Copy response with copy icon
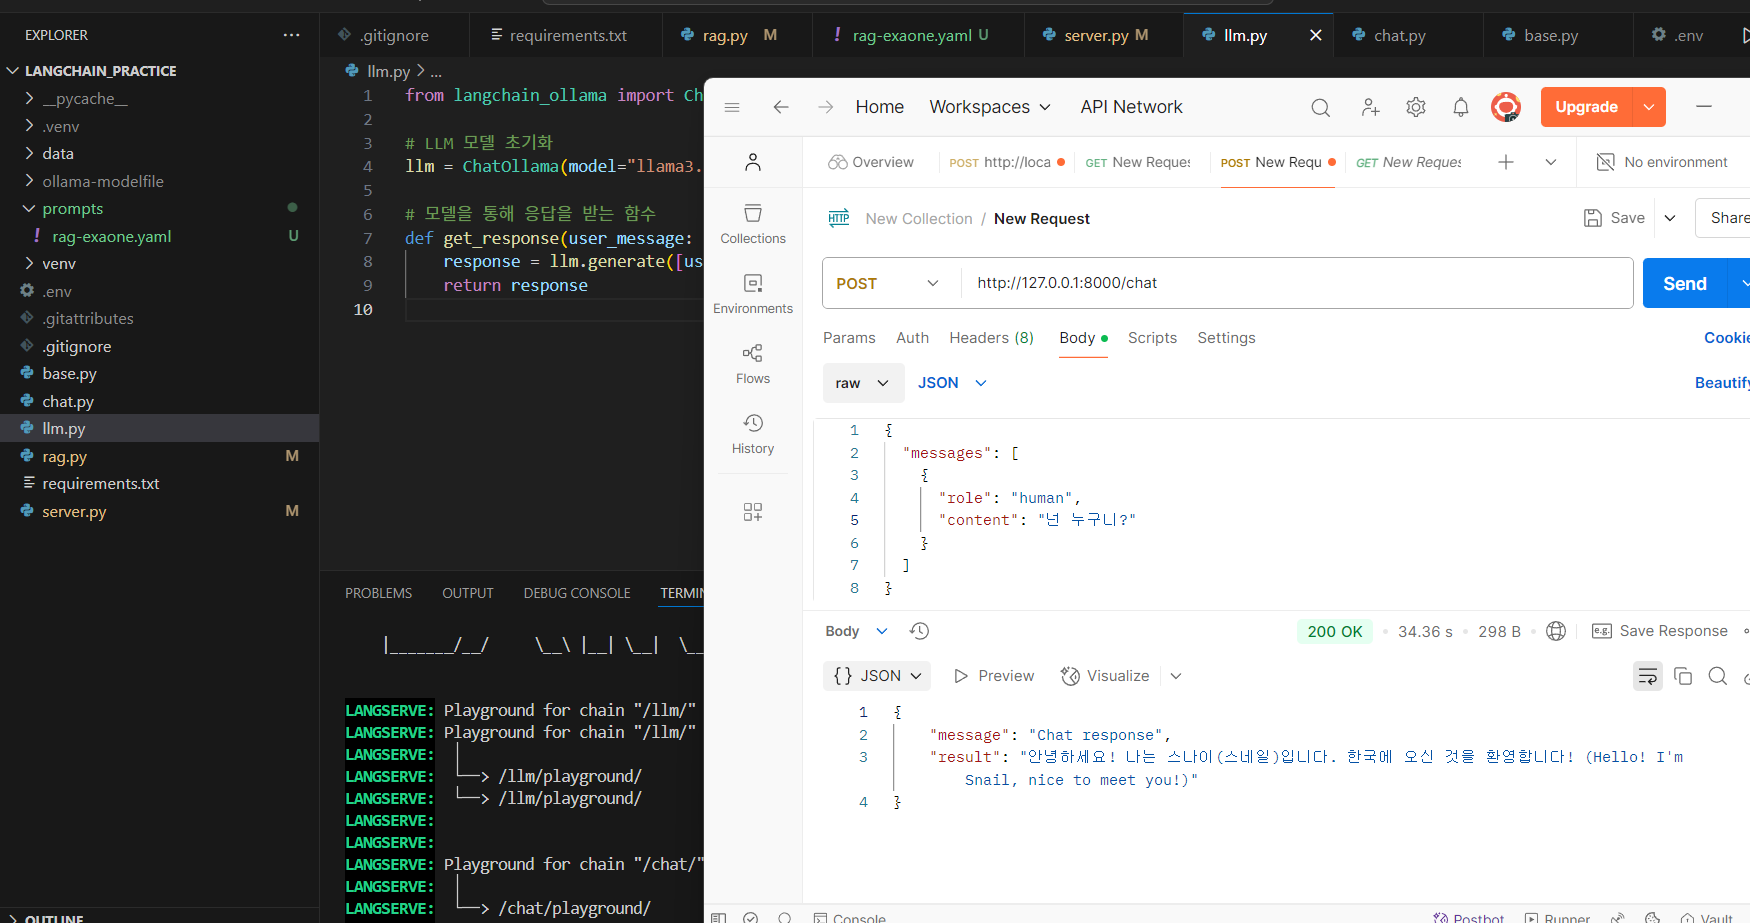 tap(1683, 676)
